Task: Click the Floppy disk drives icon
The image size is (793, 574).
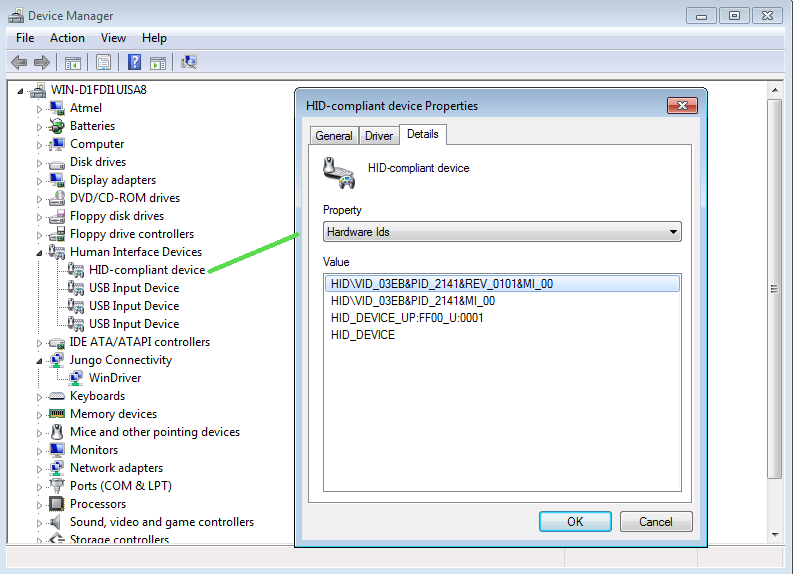Action: (57, 216)
